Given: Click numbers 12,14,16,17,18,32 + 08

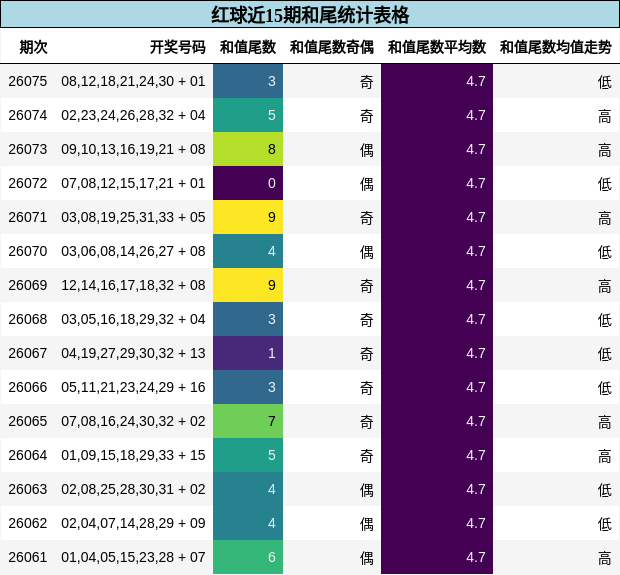Looking at the screenshot, I should [x=133, y=285].
